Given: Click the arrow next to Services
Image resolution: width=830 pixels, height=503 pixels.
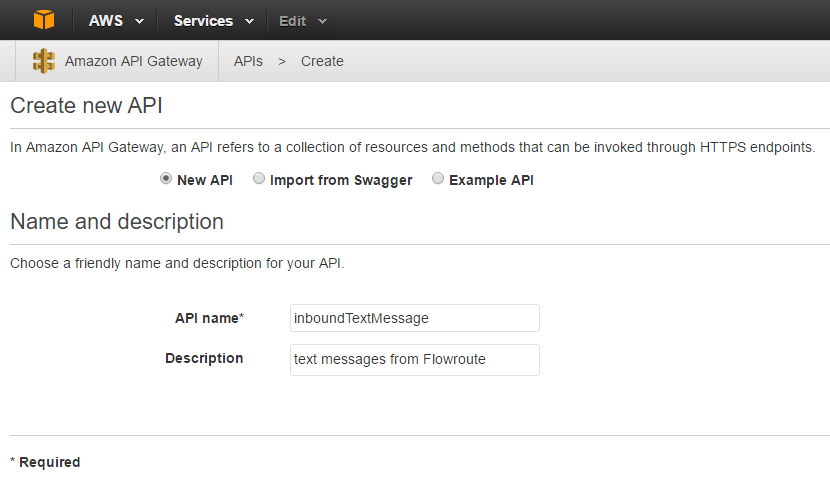Looking at the screenshot, I should coord(249,22).
